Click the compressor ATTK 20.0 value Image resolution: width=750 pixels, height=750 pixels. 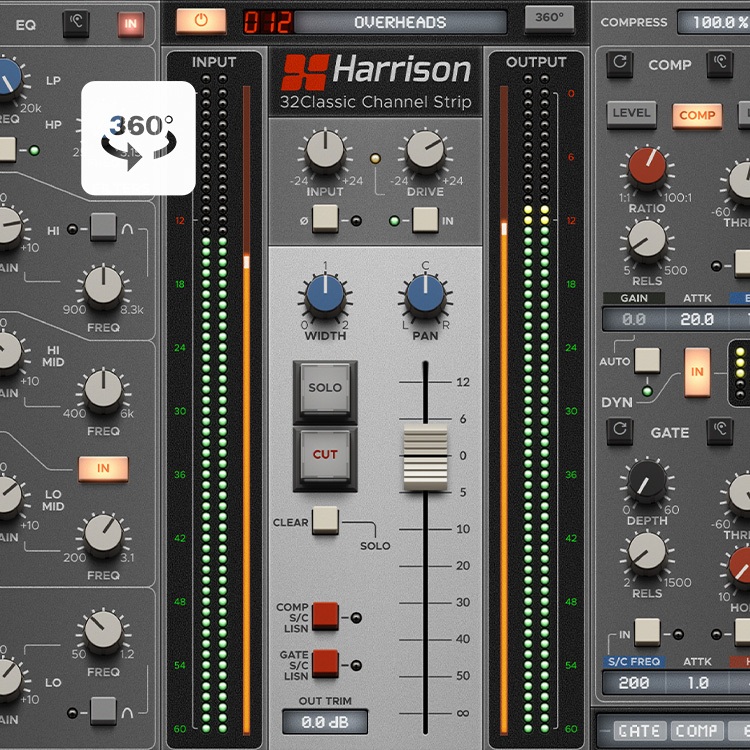[697, 319]
